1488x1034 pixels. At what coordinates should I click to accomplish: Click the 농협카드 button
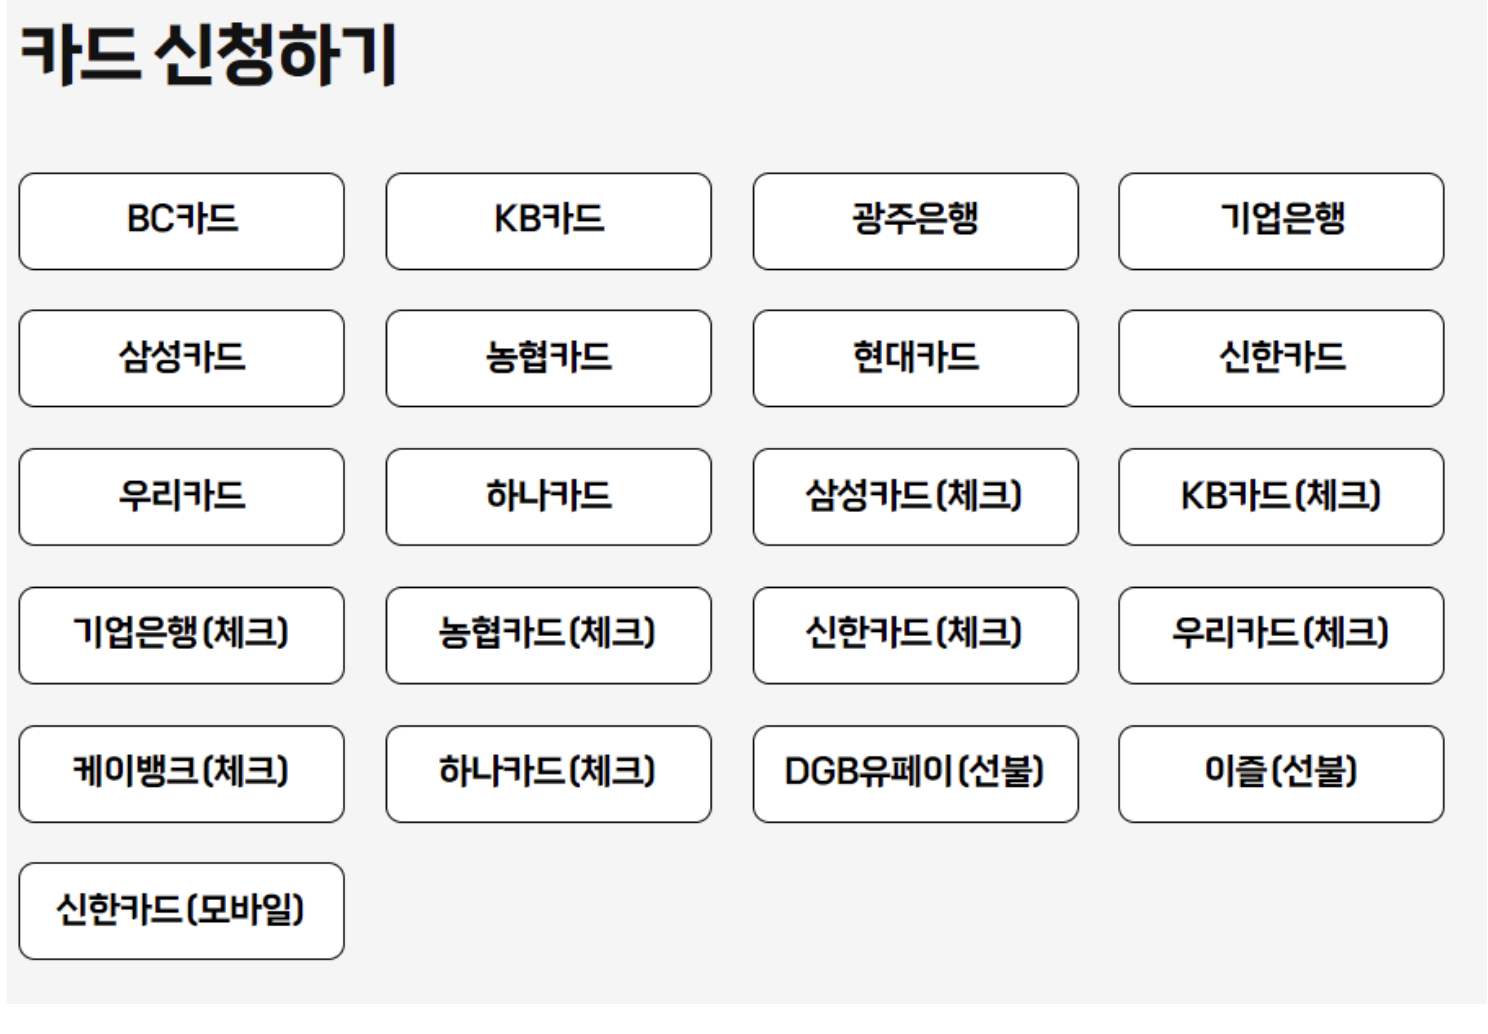tap(549, 359)
